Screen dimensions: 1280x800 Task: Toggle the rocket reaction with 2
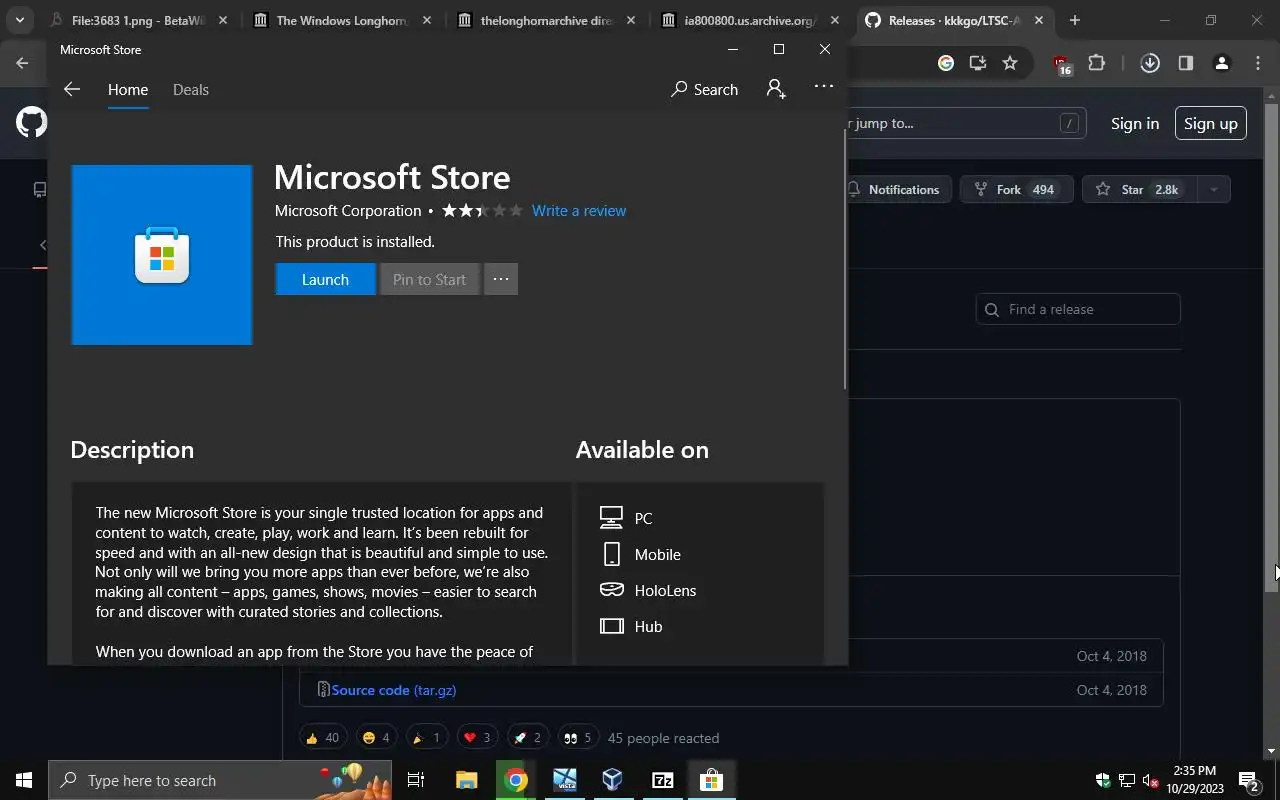[x=527, y=738]
